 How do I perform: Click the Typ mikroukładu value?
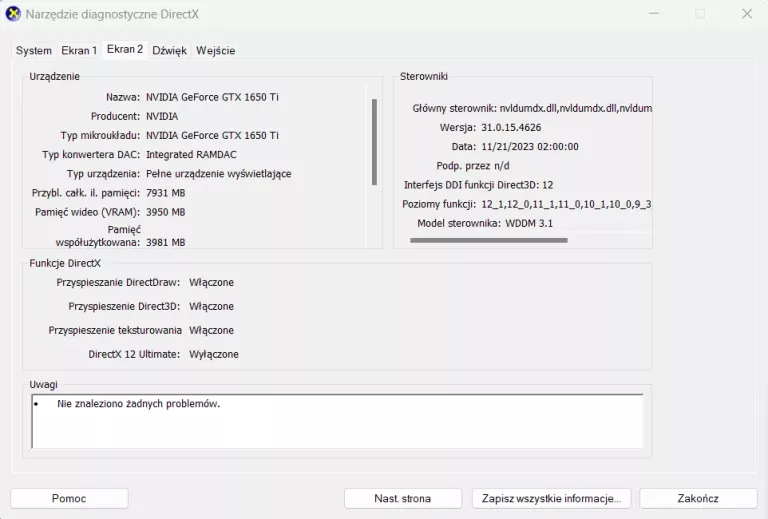click(x=212, y=135)
